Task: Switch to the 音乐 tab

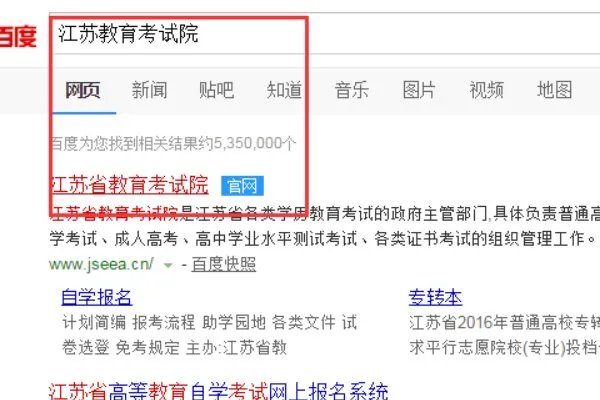Action: [x=352, y=90]
